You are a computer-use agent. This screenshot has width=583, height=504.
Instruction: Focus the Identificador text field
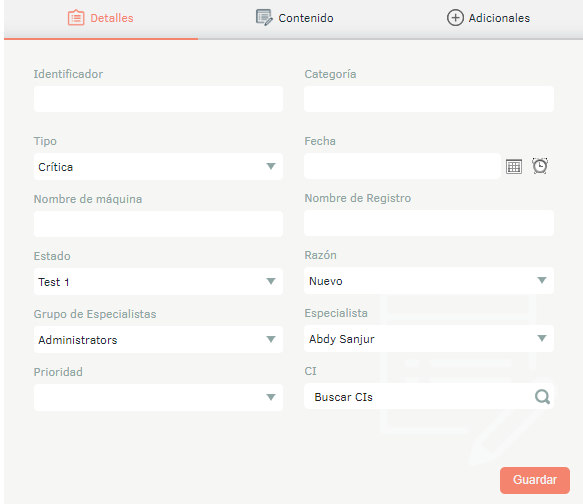(158, 99)
